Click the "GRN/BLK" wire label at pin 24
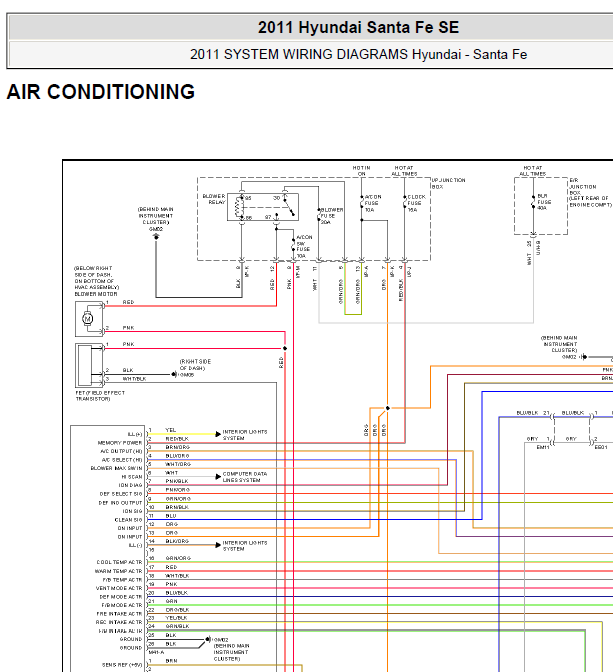The width and height of the screenshot is (613, 672). (x=177, y=626)
